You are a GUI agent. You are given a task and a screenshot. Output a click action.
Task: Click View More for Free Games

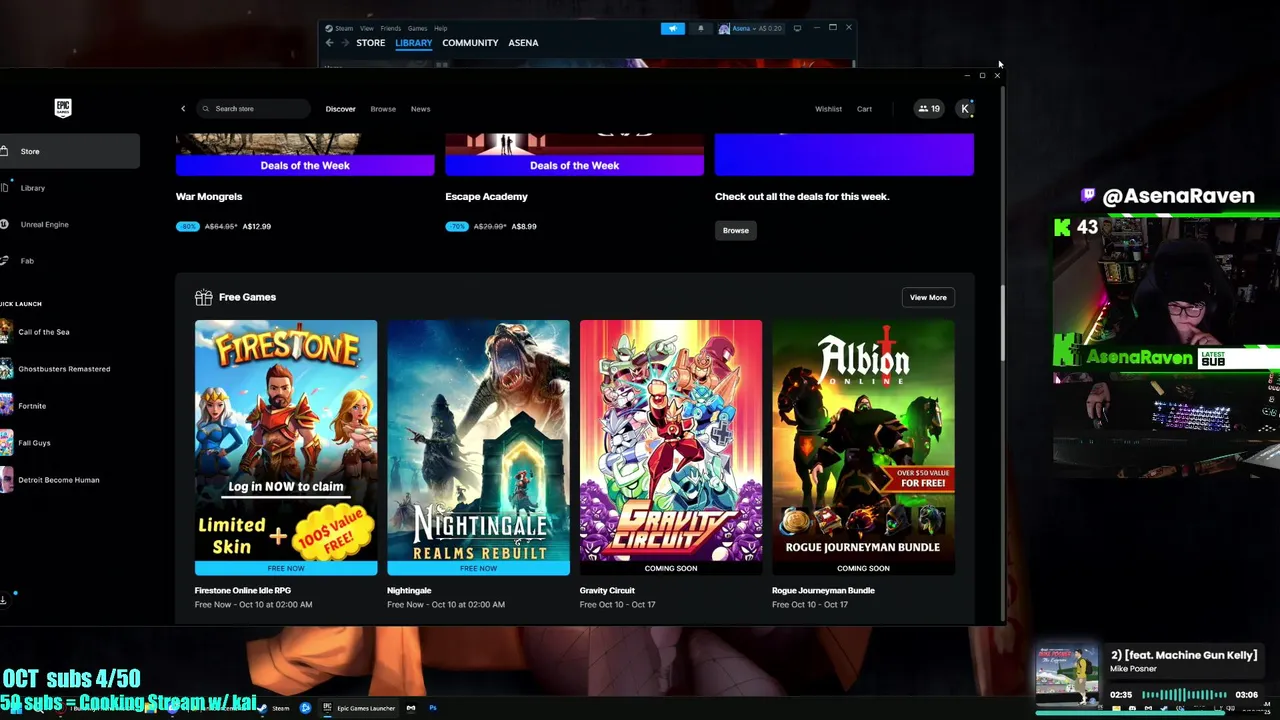pos(928,297)
